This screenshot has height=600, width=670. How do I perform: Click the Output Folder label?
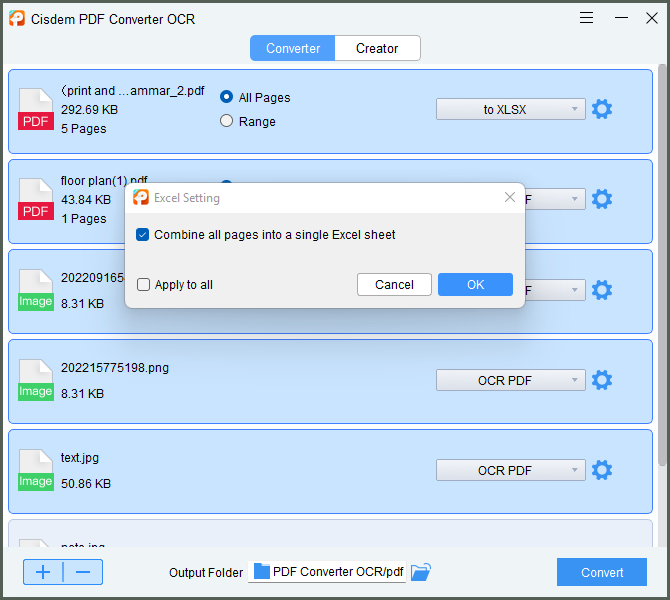206,573
